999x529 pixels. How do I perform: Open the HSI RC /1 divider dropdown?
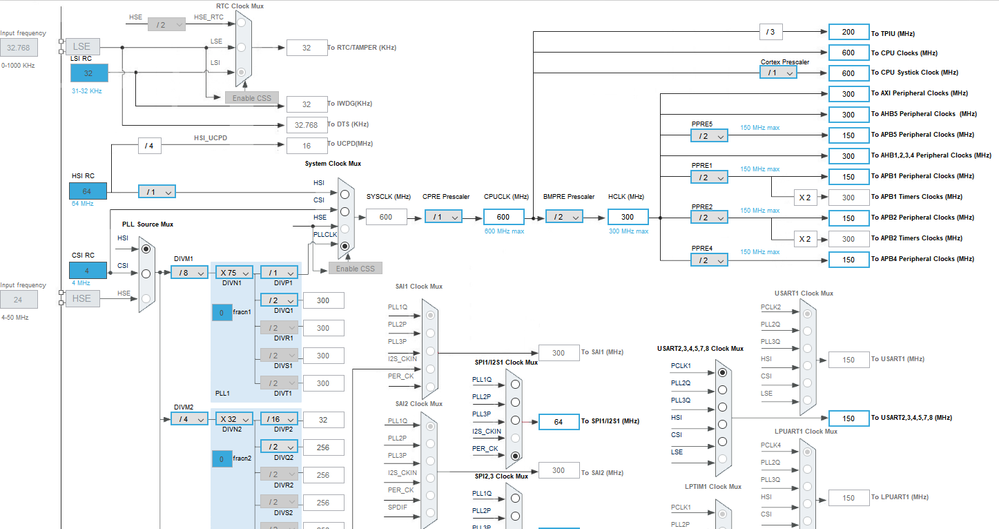159,191
